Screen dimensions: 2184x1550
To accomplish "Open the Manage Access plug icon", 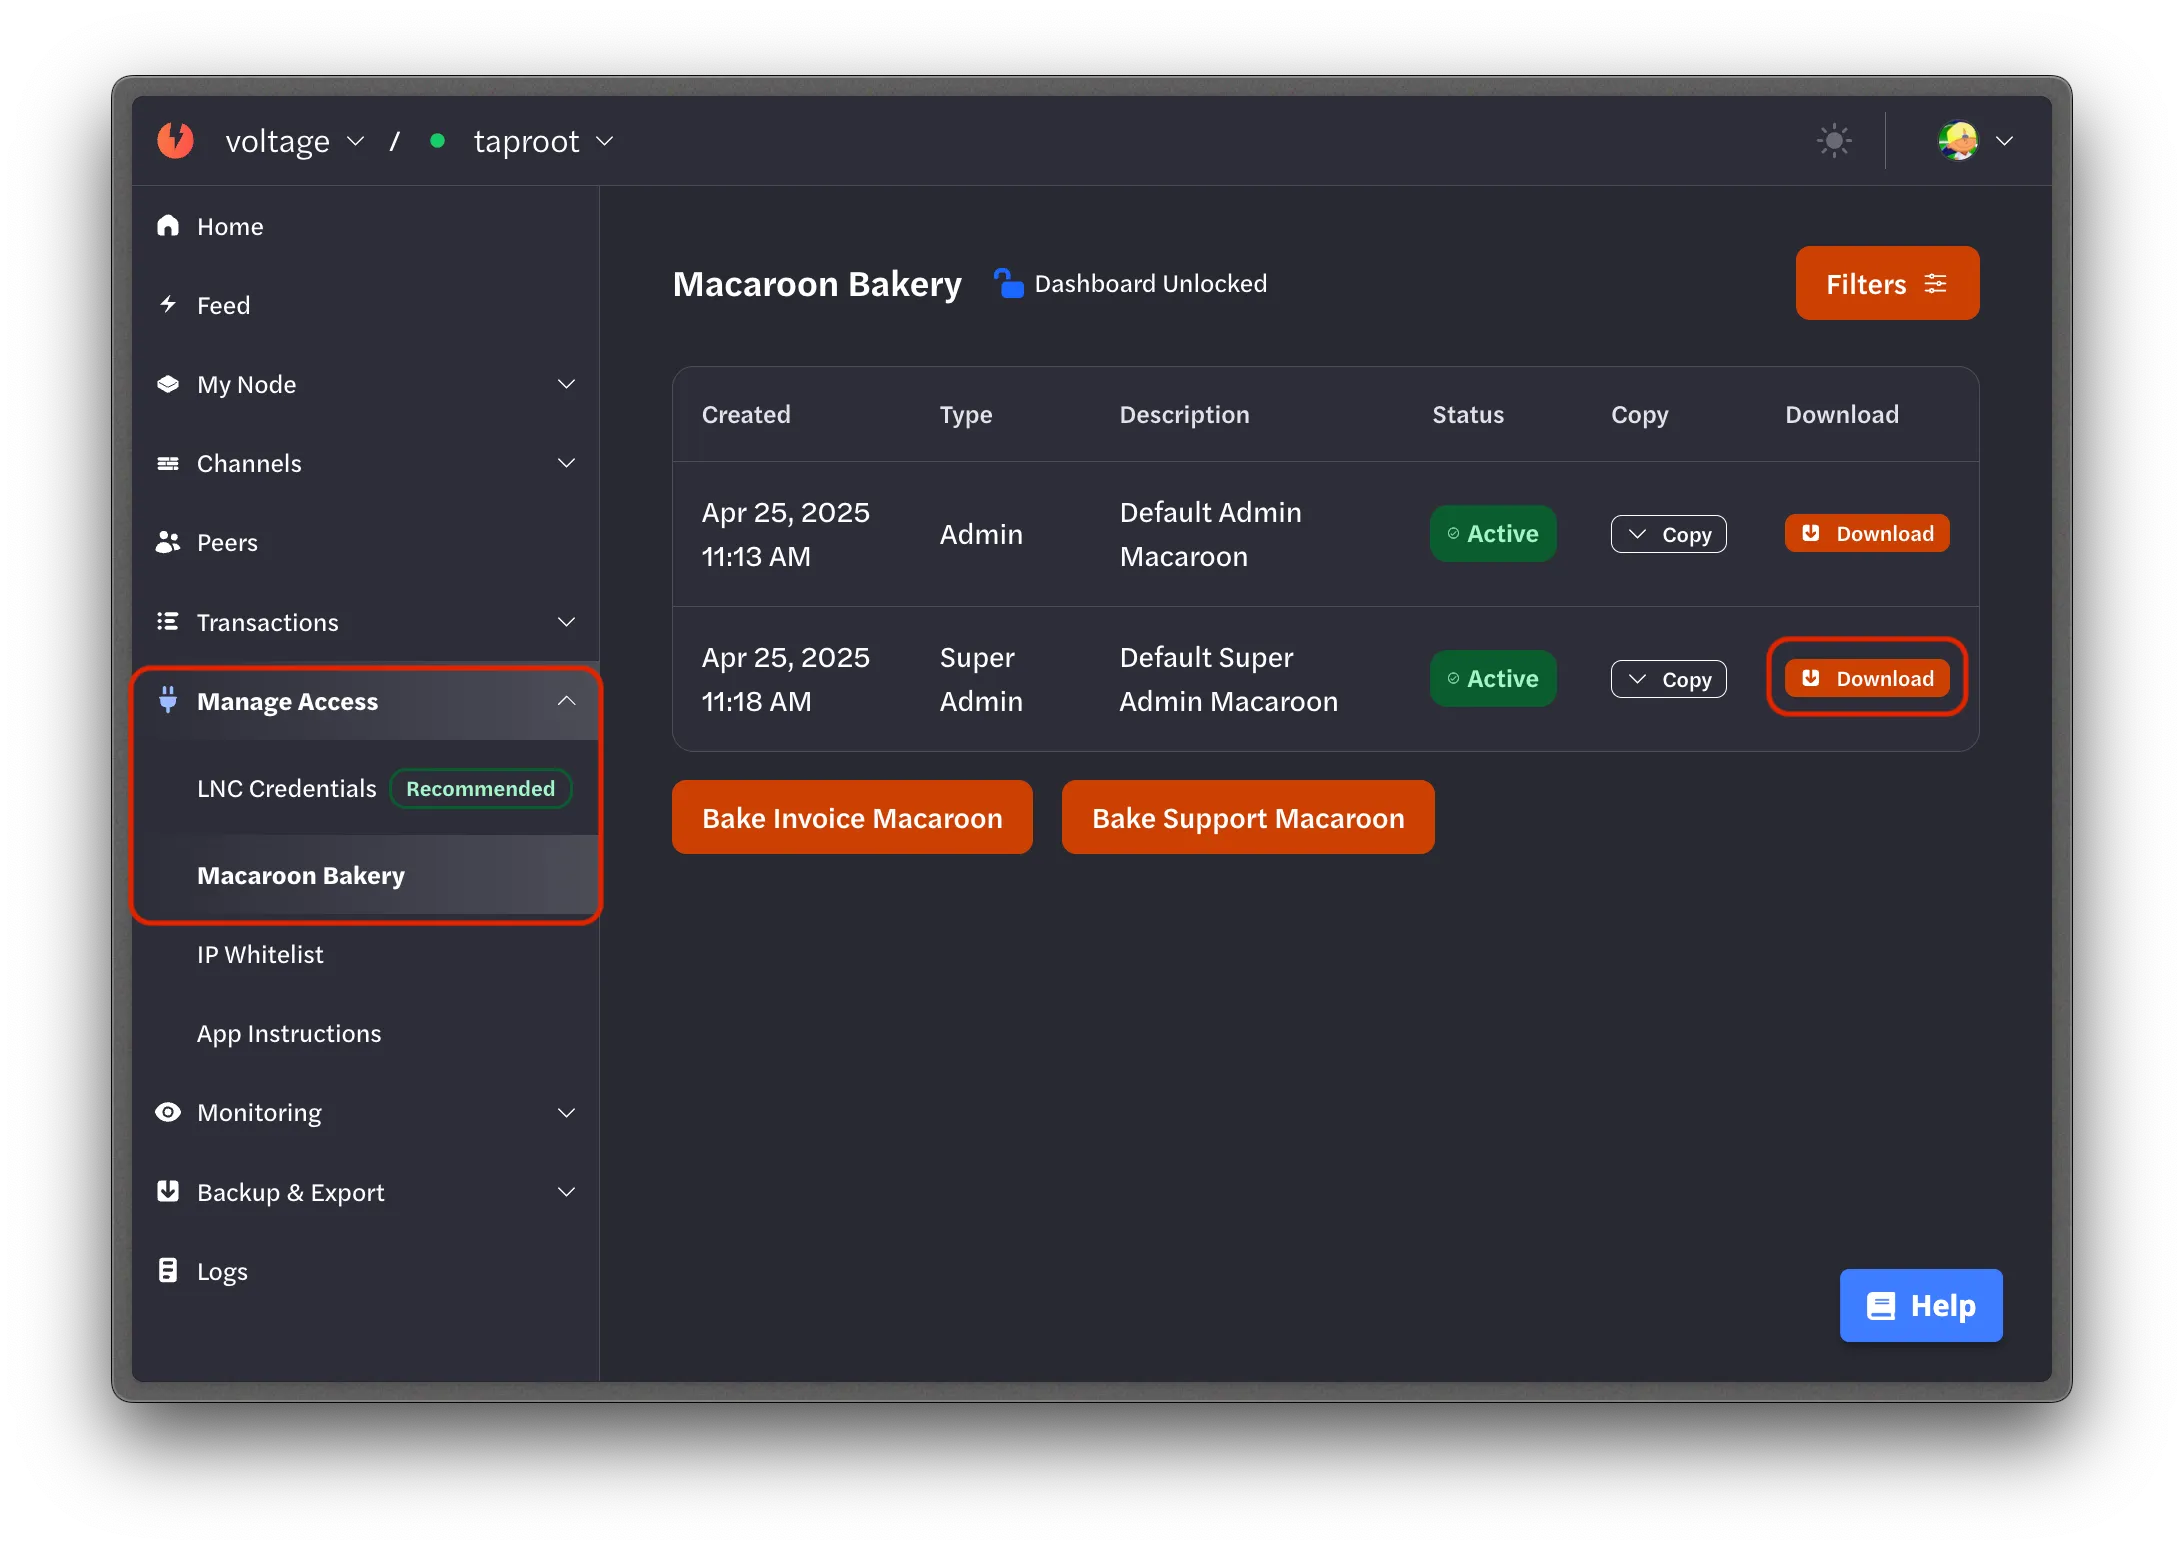I will [x=167, y=700].
